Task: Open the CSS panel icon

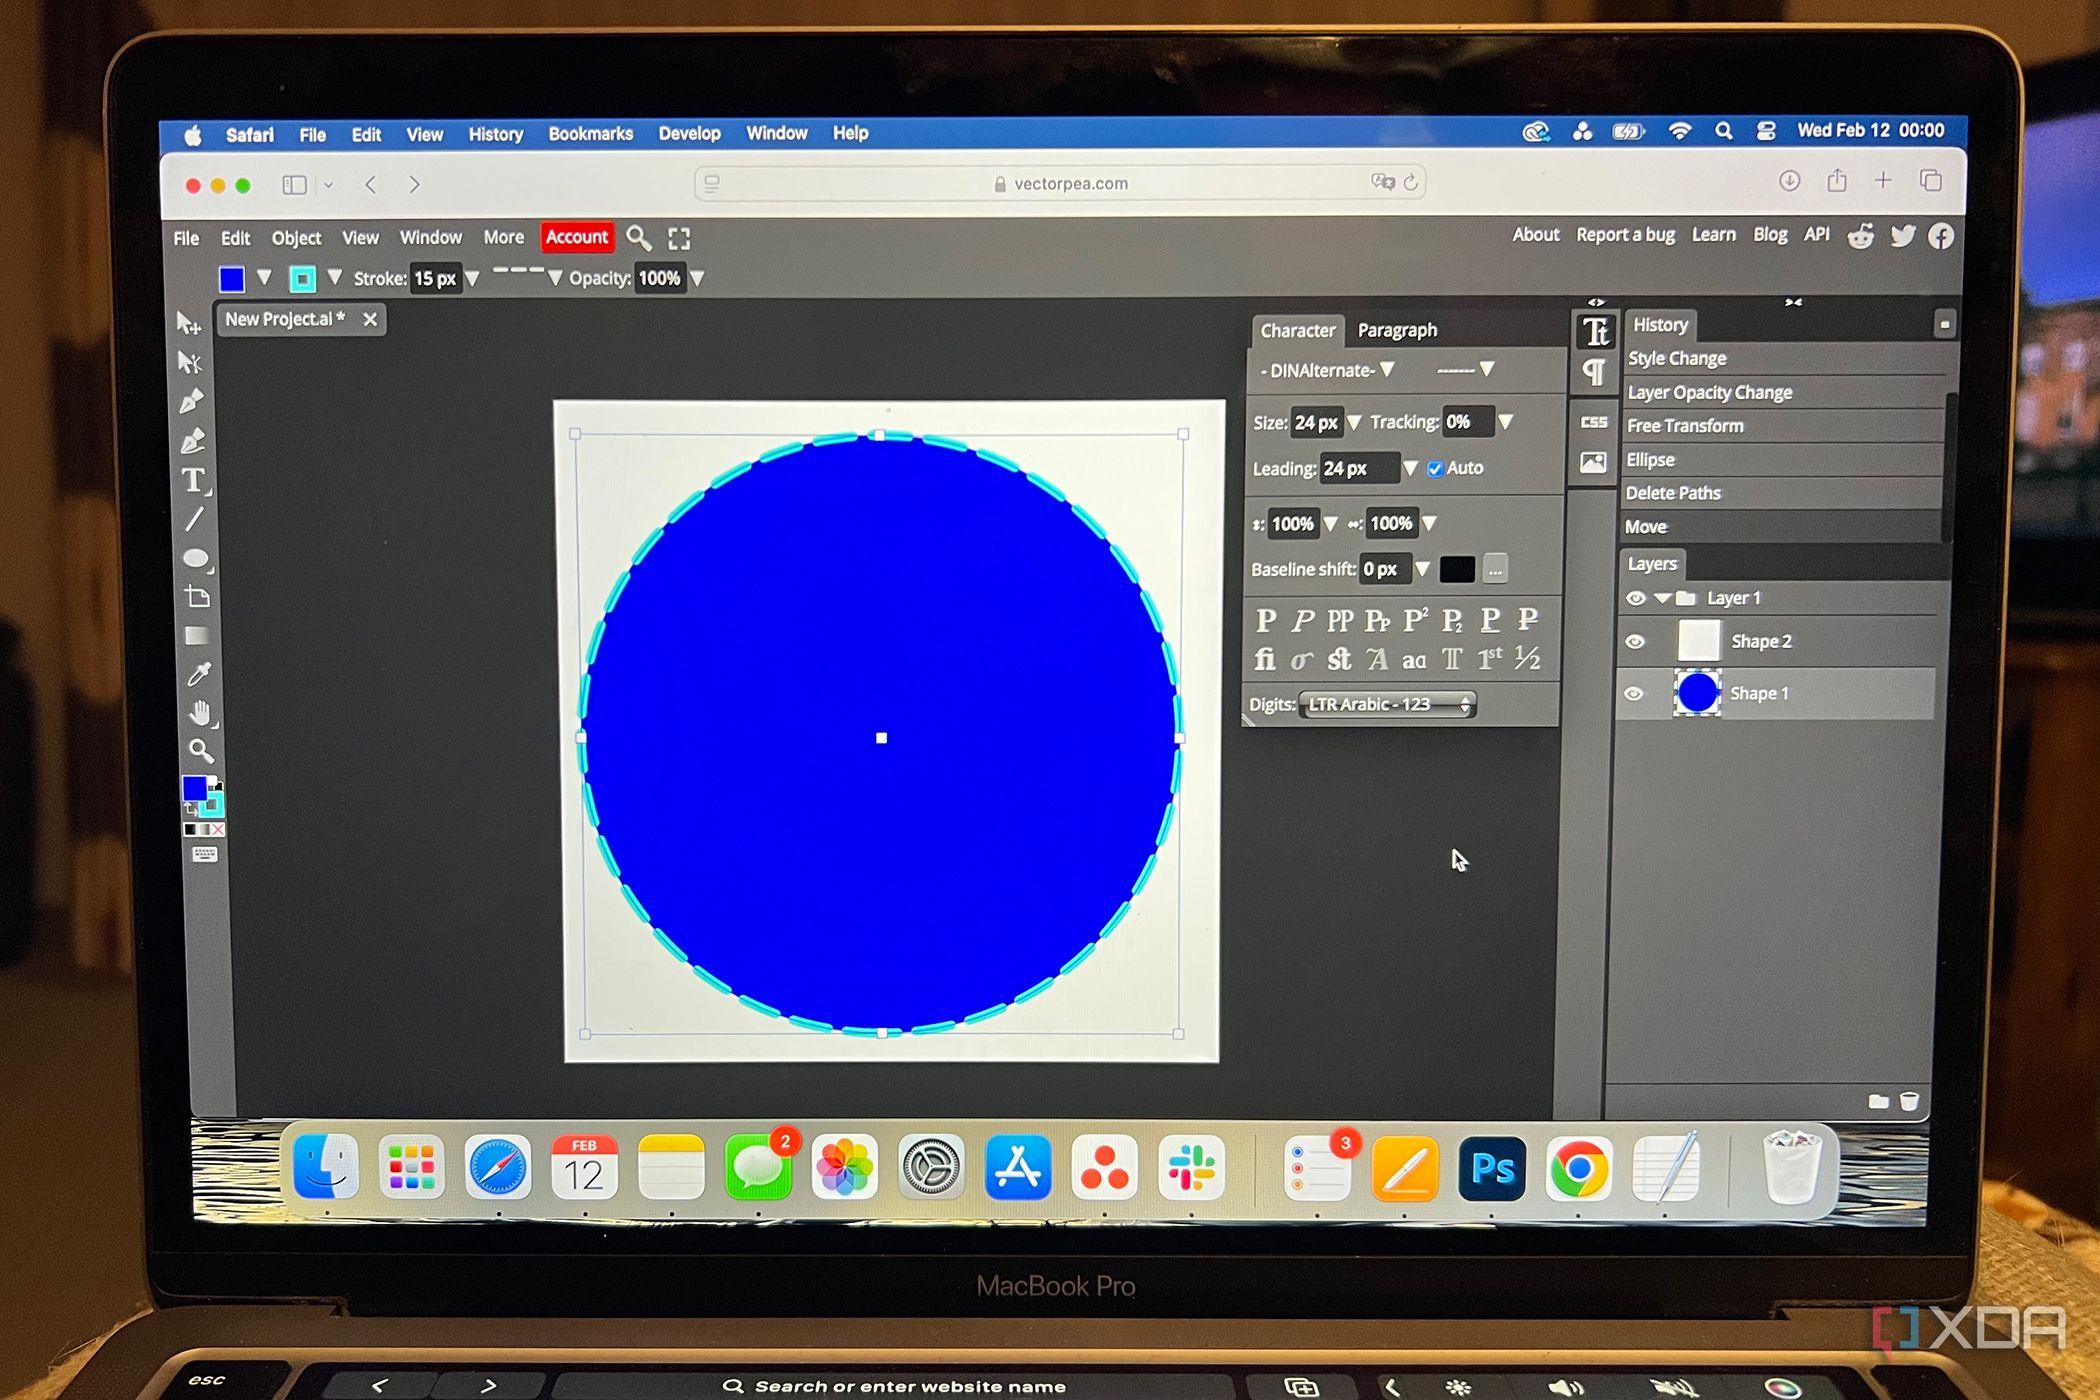Action: [1593, 422]
